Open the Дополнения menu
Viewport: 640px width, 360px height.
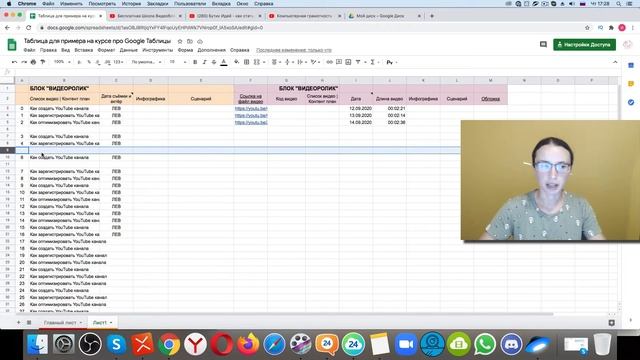(x=211, y=50)
